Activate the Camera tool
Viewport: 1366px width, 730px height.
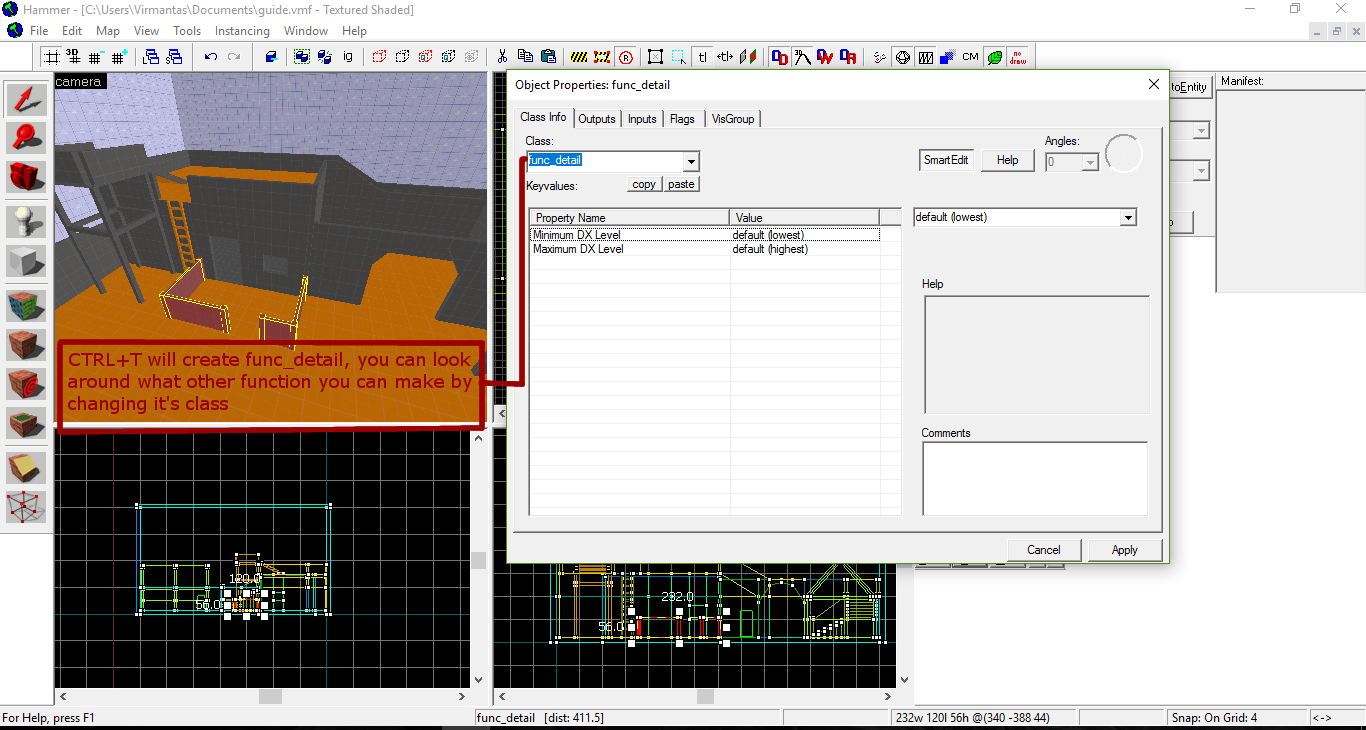coord(27,177)
